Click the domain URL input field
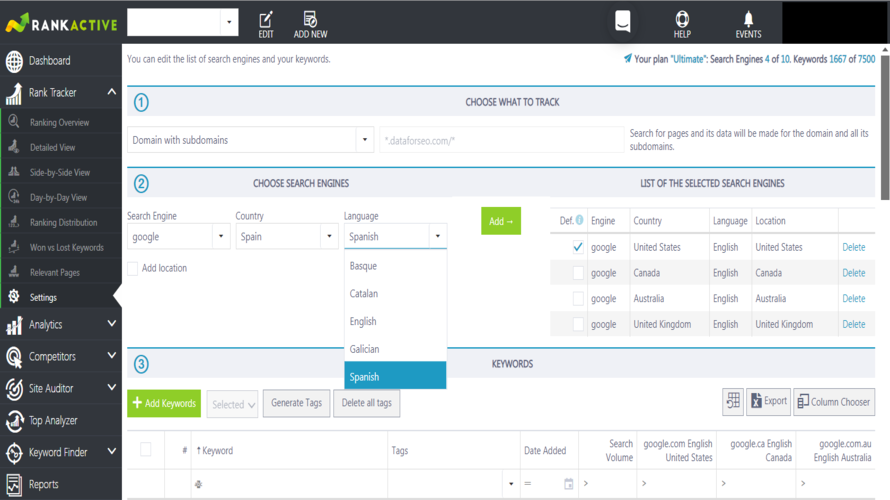Image resolution: width=890 pixels, height=500 pixels. (x=501, y=141)
